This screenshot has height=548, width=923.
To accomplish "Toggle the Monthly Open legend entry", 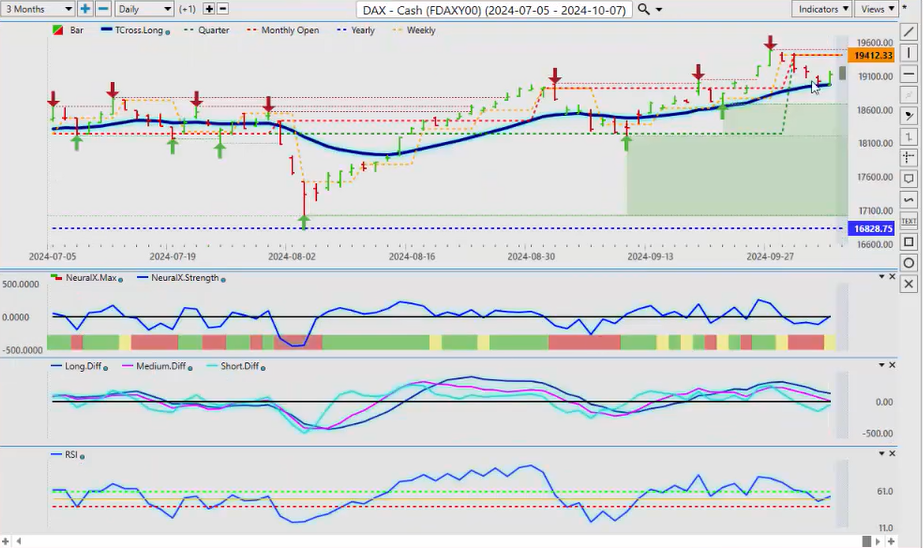I will [283, 30].
